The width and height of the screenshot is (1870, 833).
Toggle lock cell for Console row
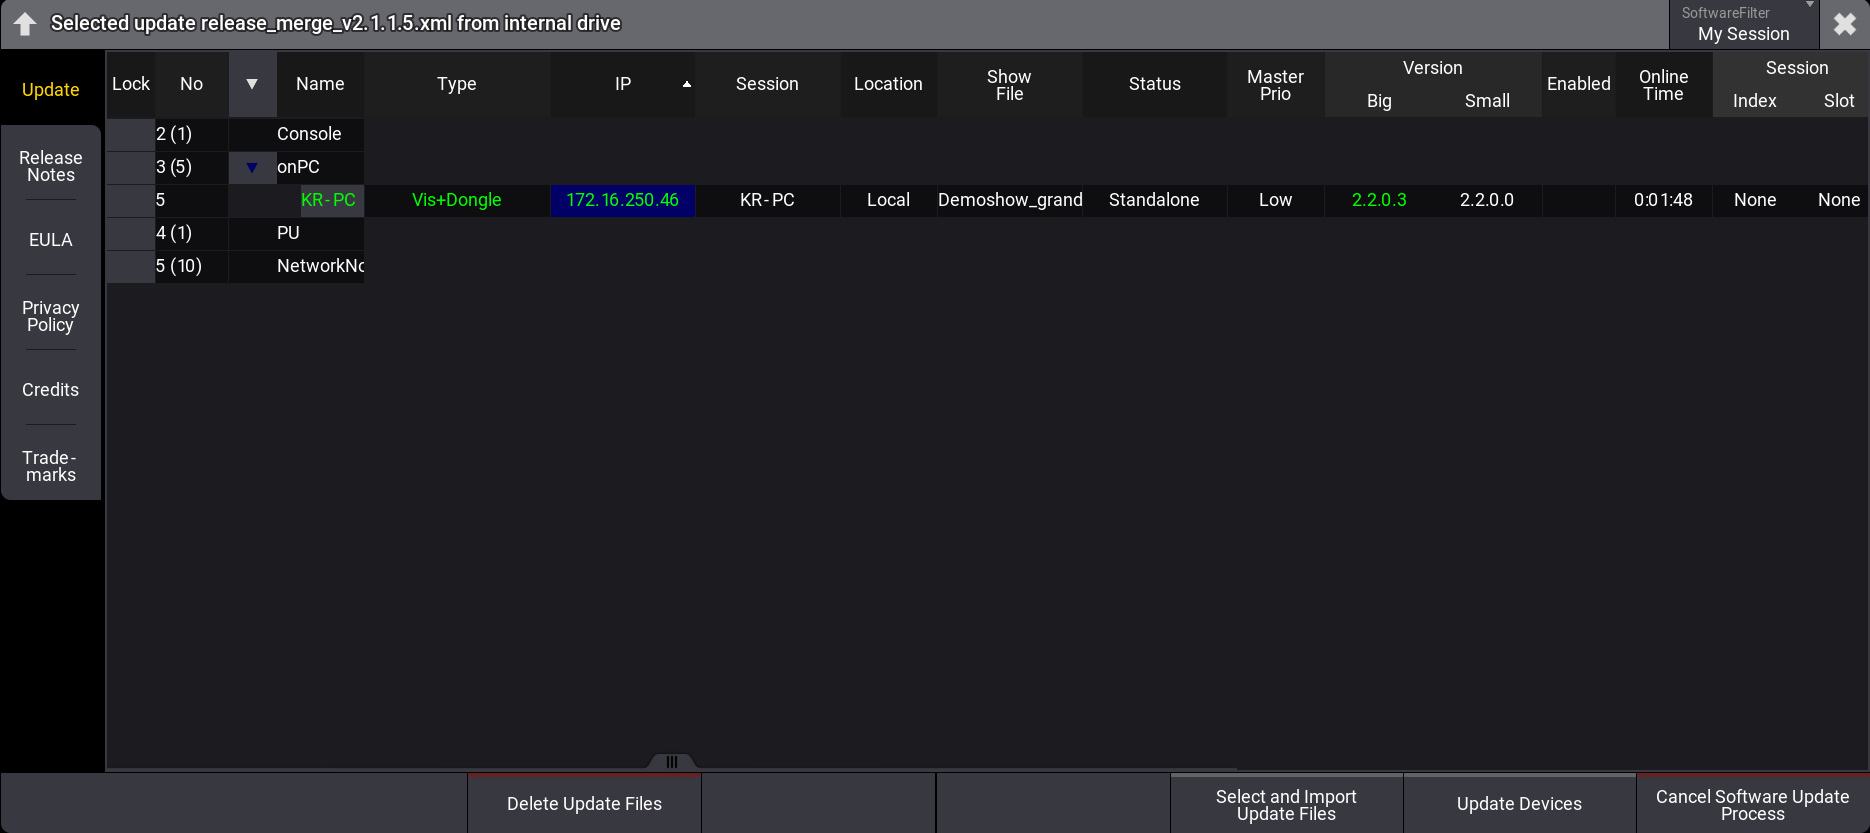tap(131, 135)
